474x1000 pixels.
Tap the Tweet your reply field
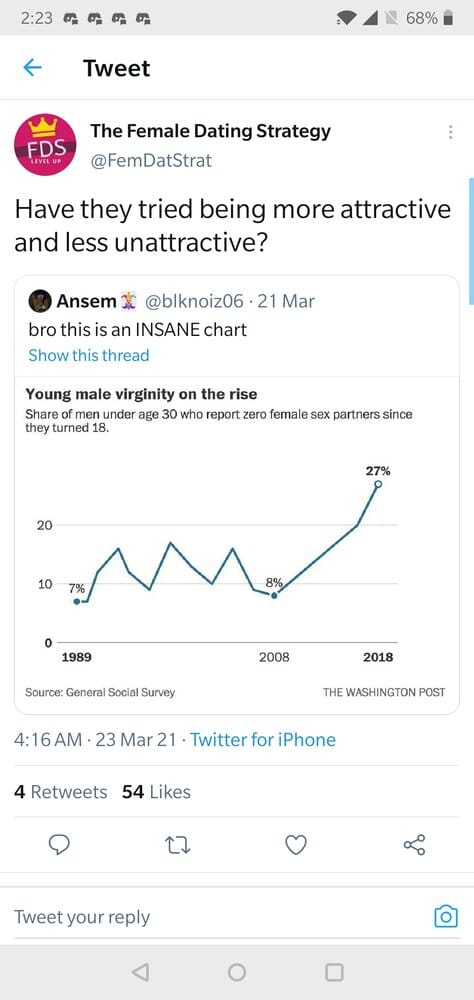[217, 917]
